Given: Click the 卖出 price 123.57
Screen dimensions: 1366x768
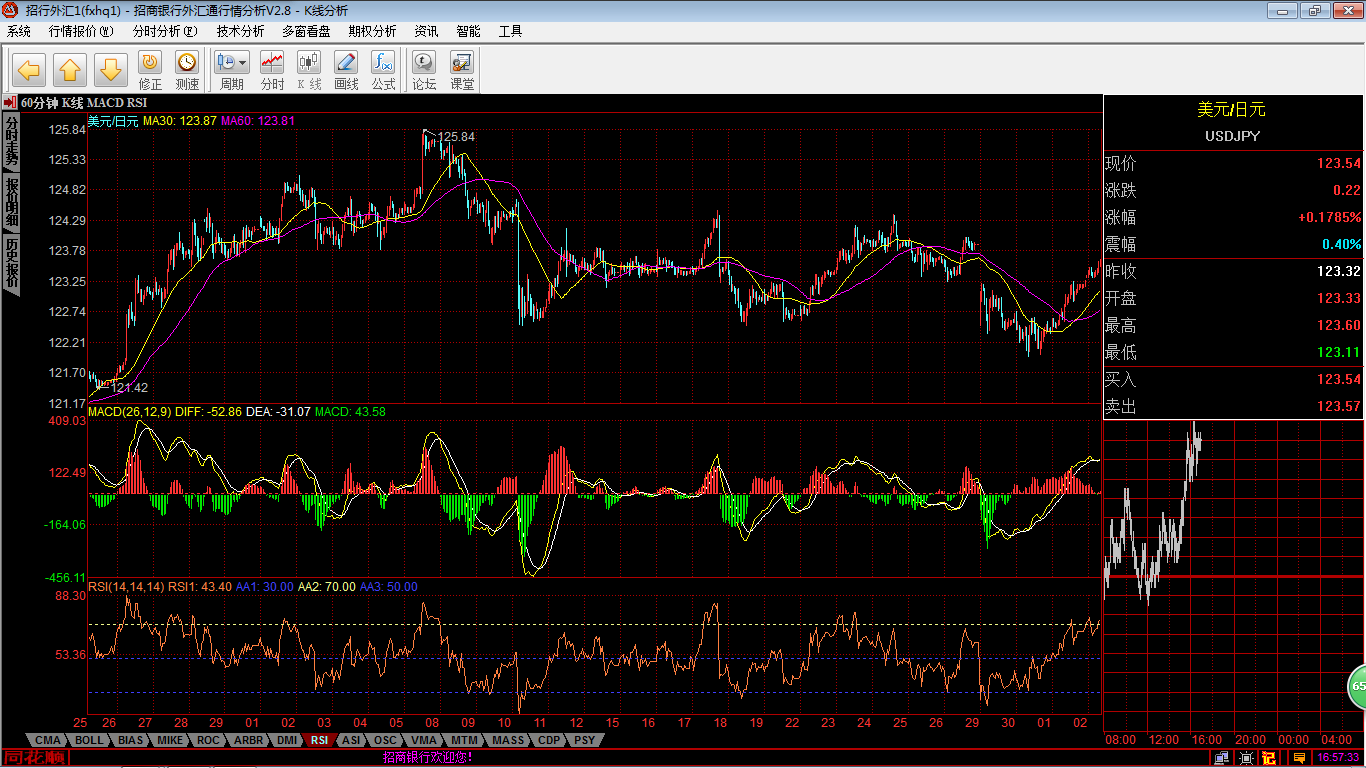Looking at the screenshot, I should [x=1339, y=406].
